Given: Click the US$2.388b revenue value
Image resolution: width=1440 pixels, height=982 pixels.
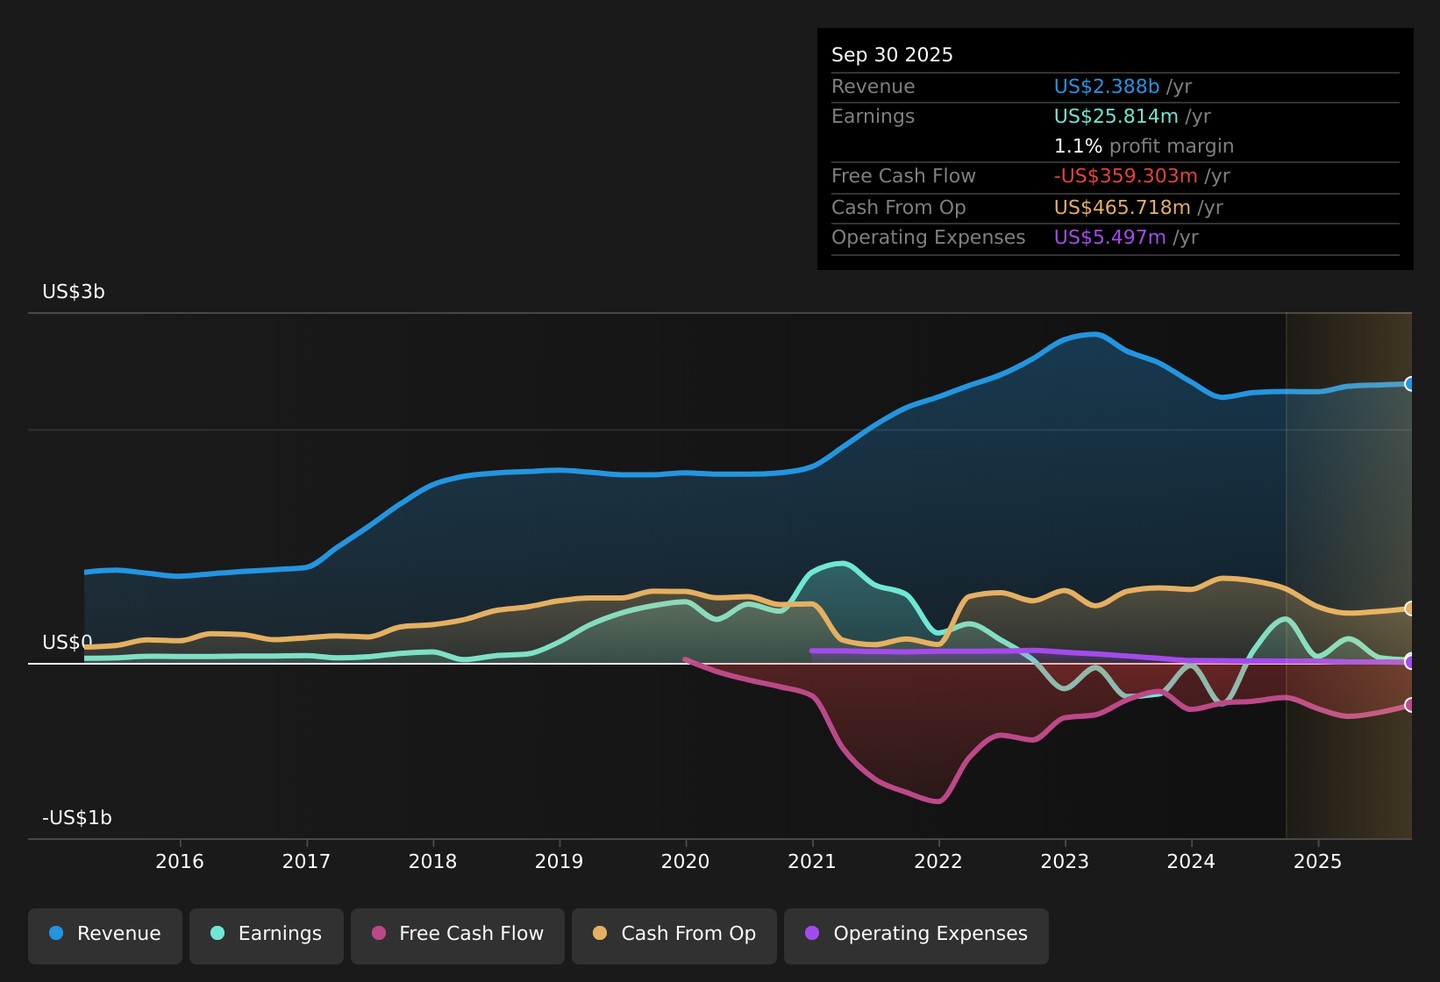Looking at the screenshot, I should pos(1107,87).
